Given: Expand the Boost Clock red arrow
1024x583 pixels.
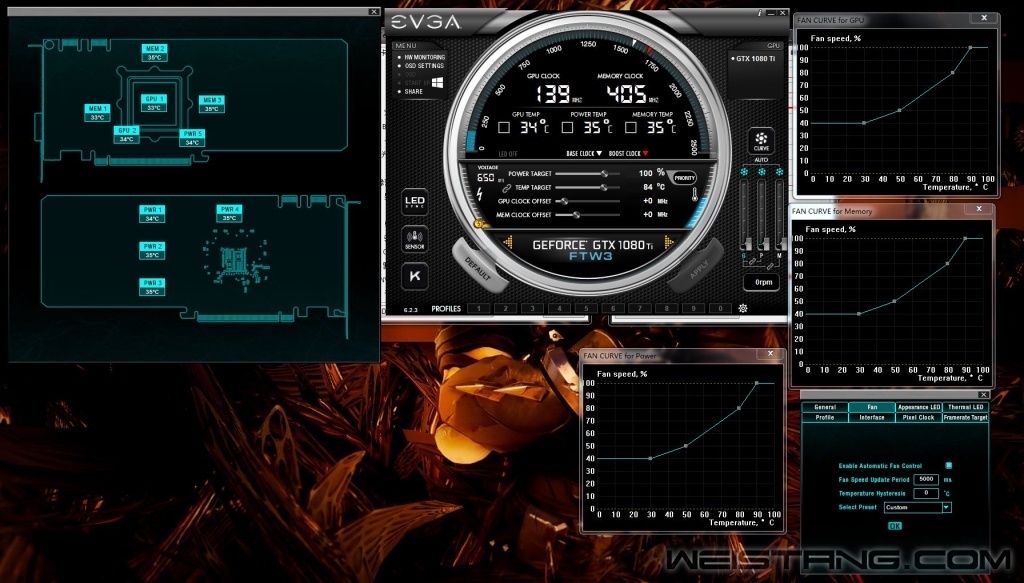Looking at the screenshot, I should click(x=645, y=154).
